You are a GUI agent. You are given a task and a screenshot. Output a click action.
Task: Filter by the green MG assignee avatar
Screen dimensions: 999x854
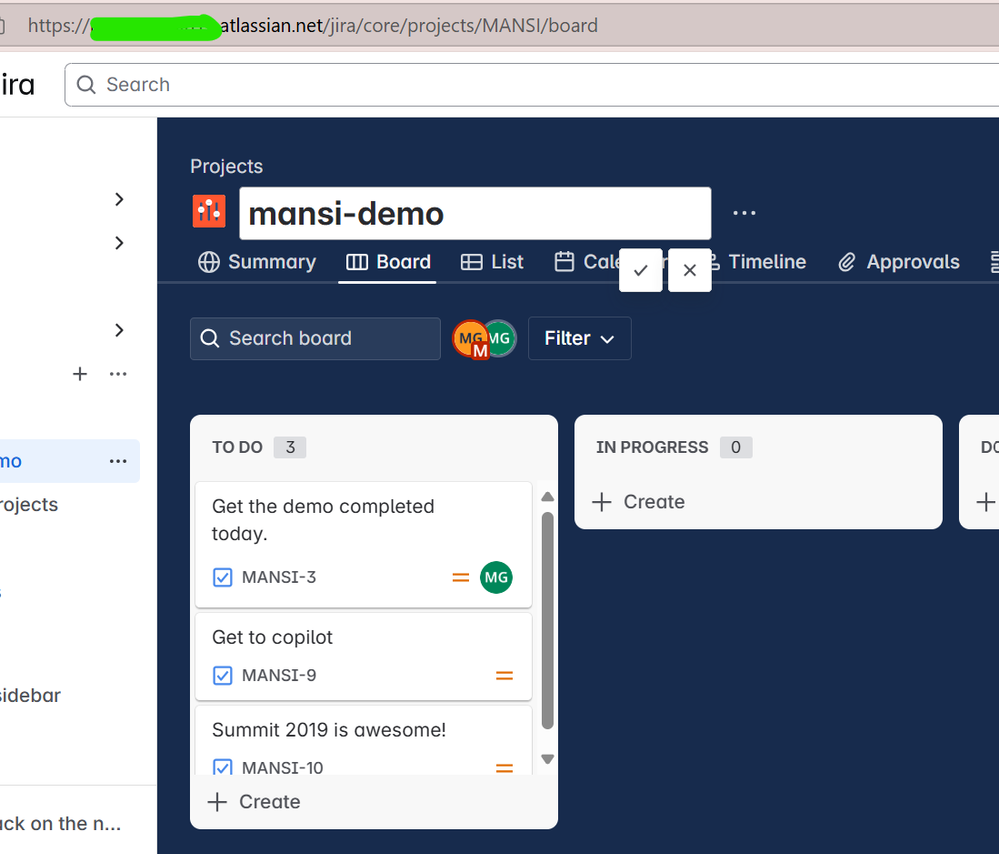pos(502,338)
